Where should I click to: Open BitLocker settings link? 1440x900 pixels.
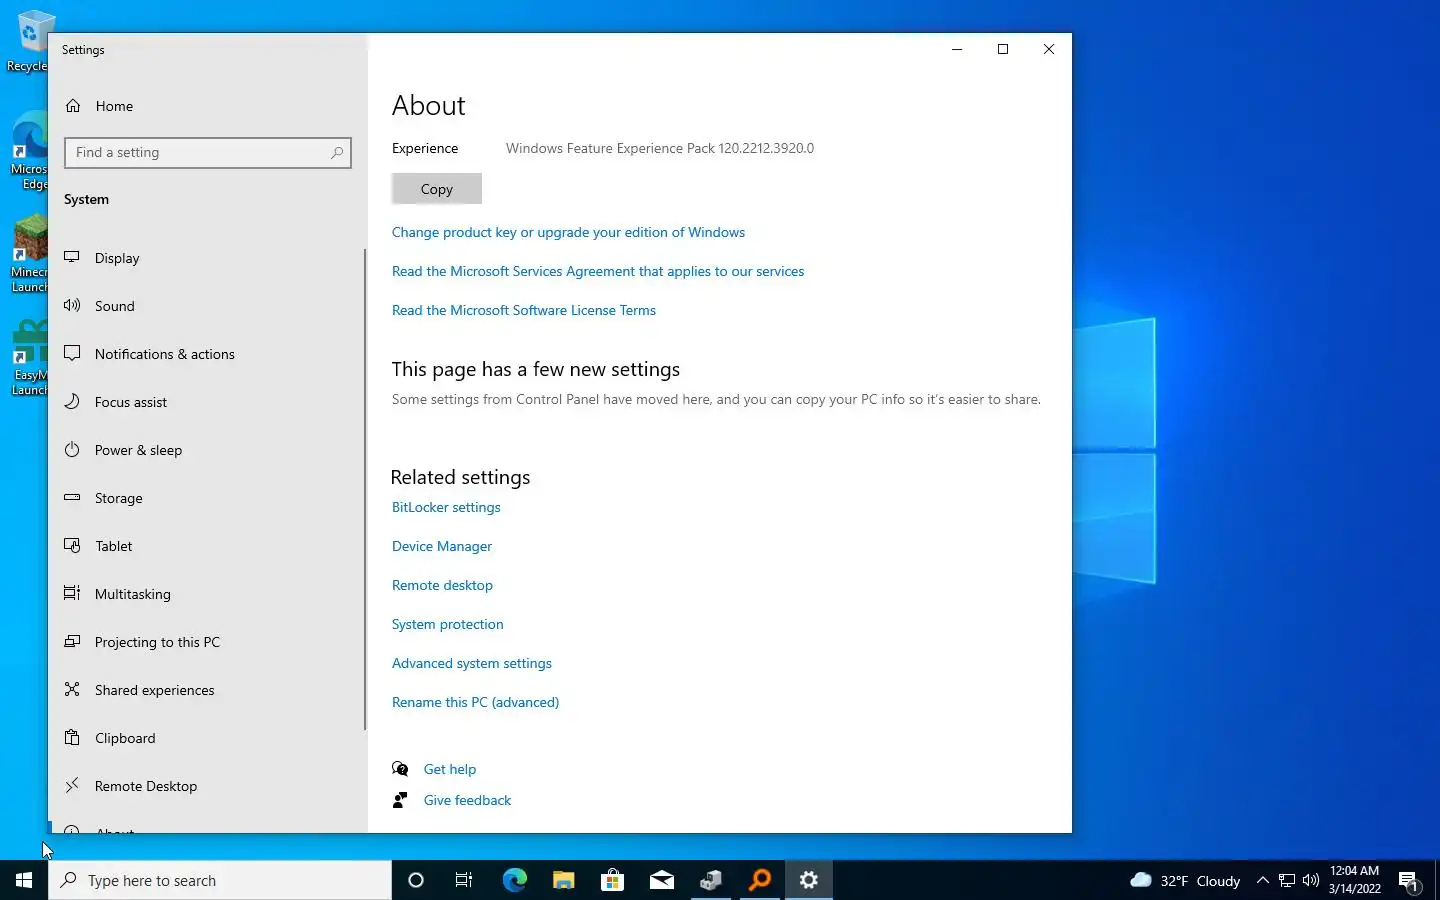(x=446, y=507)
